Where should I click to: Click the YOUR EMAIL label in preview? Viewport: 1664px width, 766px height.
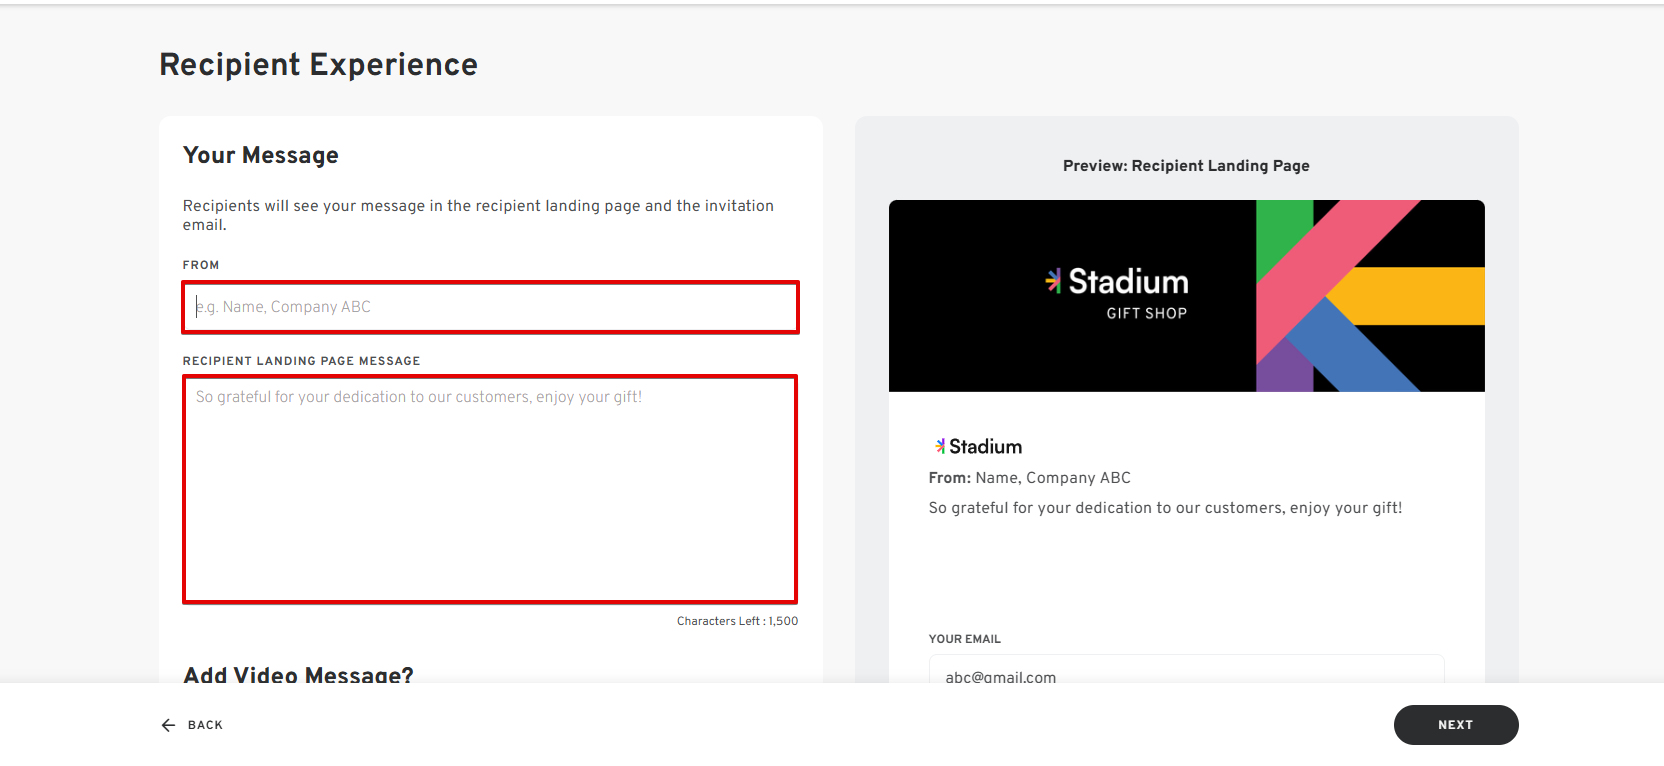pos(964,639)
